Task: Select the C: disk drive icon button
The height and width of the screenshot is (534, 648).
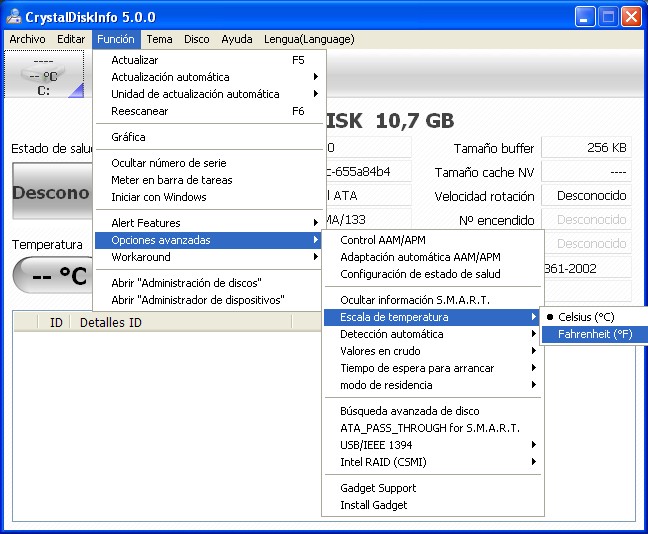Action: [44, 74]
